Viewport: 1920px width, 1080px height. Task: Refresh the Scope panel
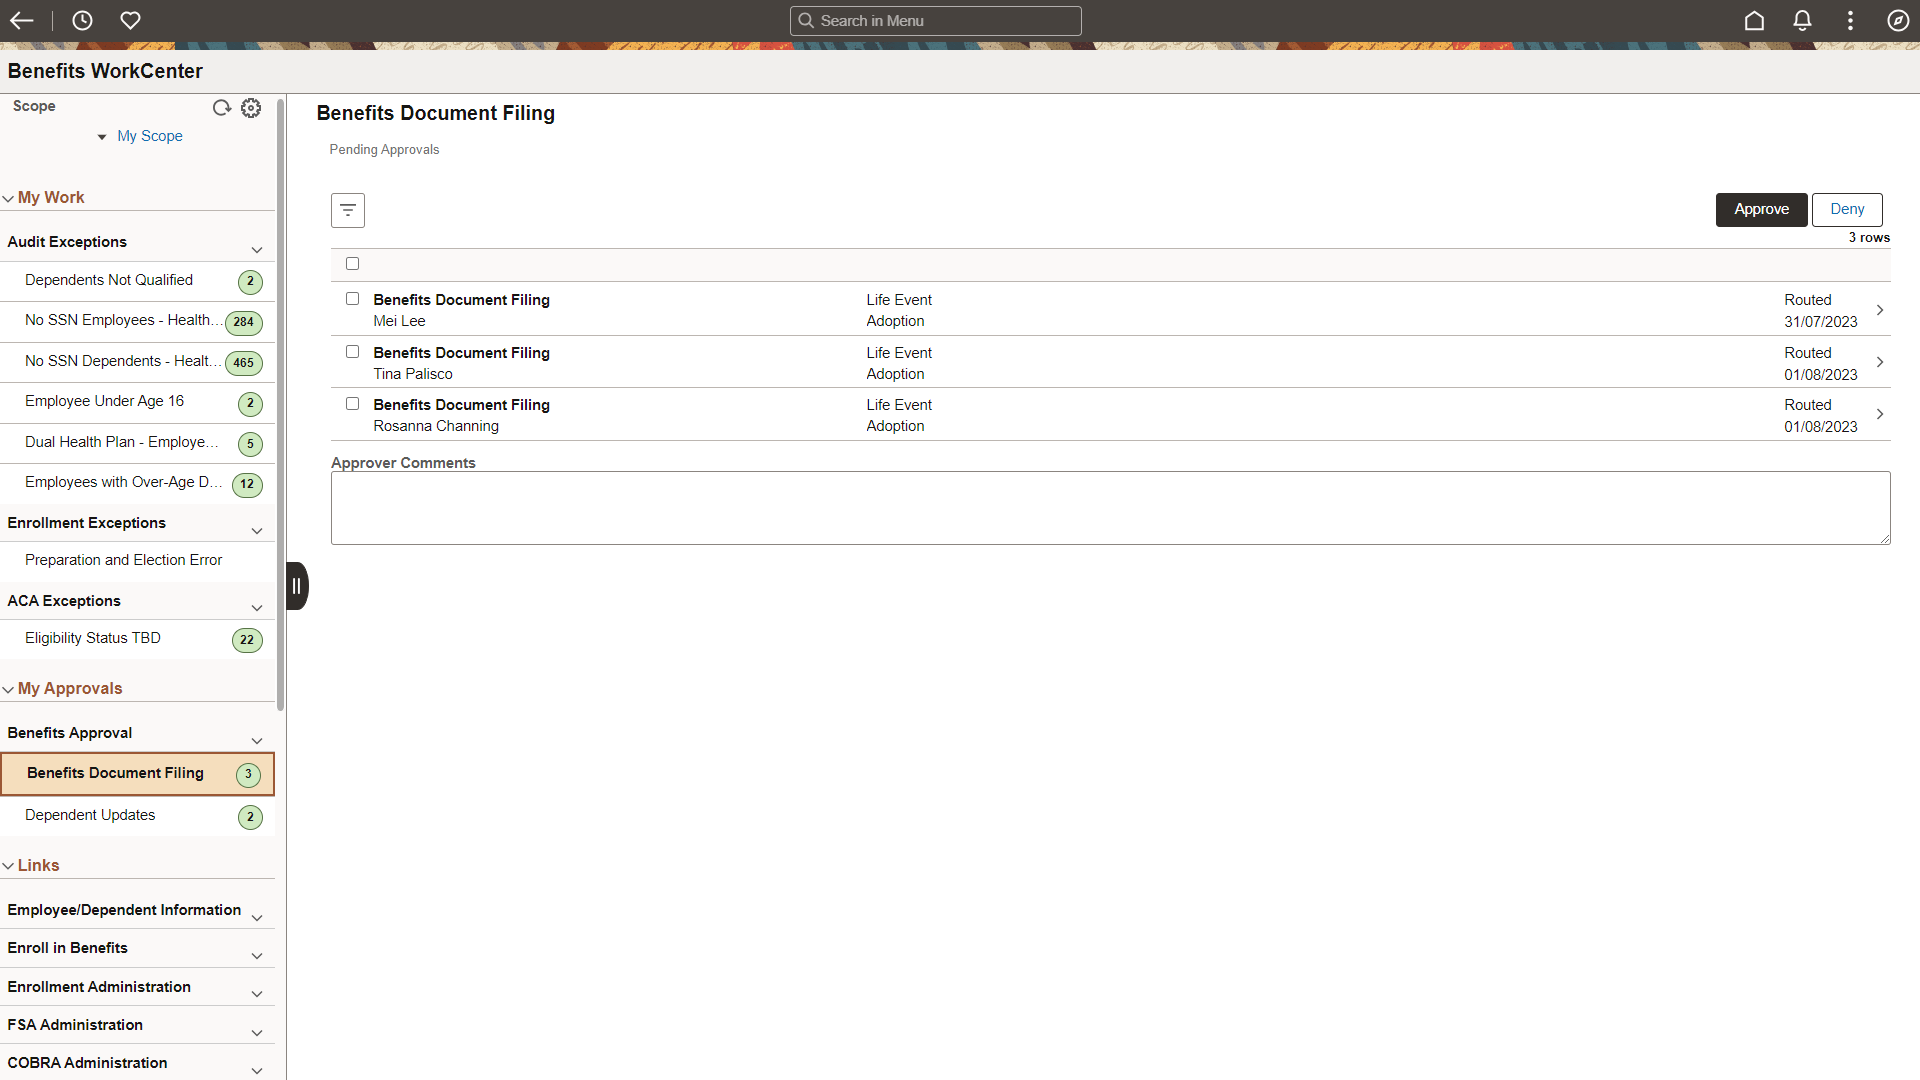(222, 107)
